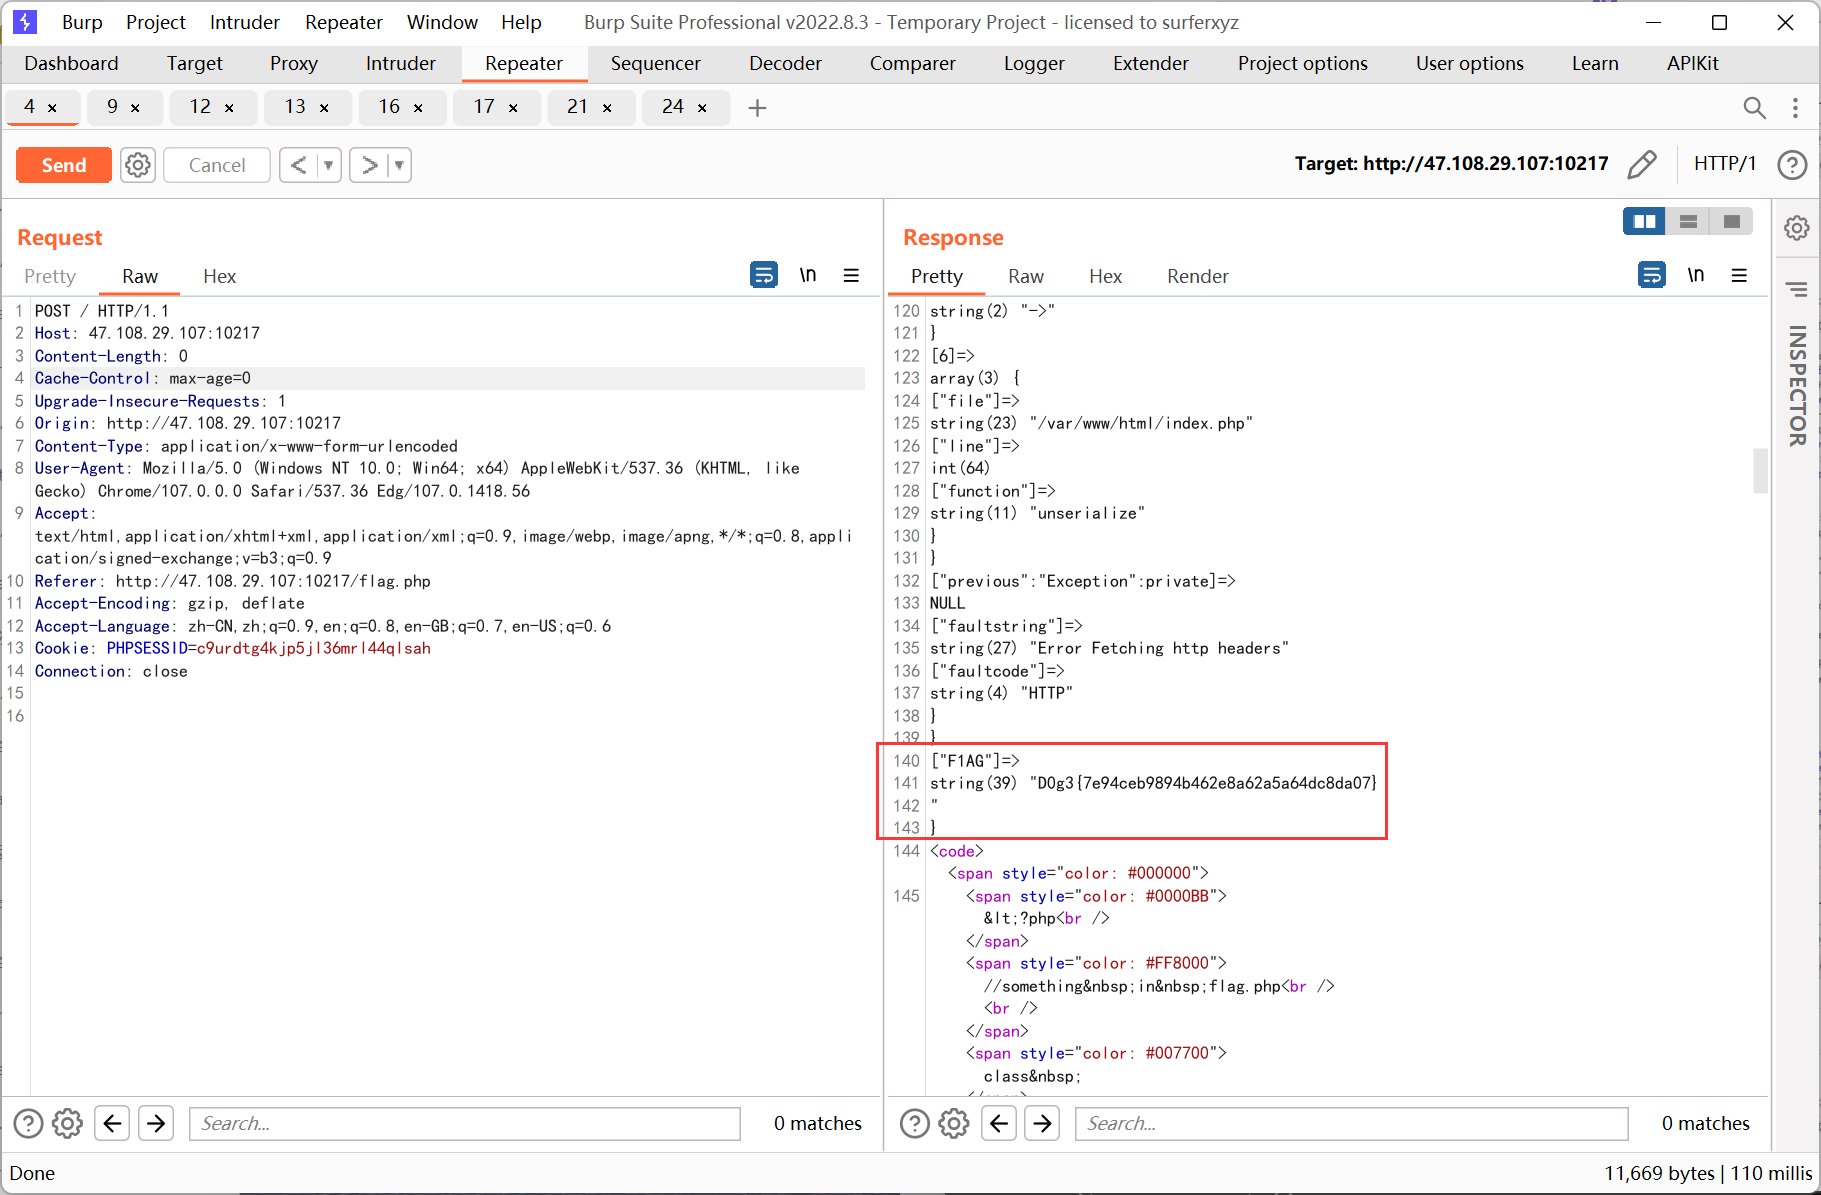Switch to top-bottom layout view
The width and height of the screenshot is (1821, 1195).
[1688, 221]
